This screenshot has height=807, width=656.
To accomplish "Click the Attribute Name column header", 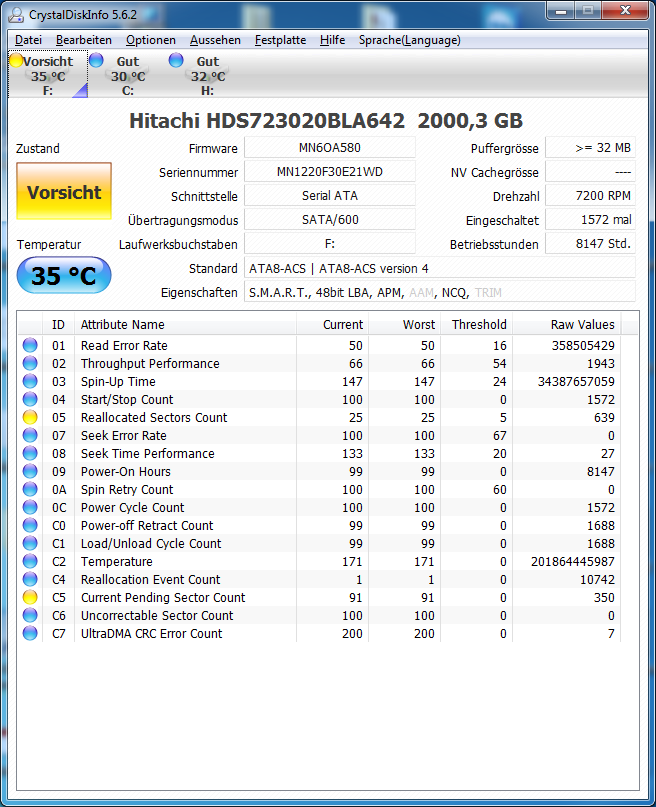I will pos(185,324).
